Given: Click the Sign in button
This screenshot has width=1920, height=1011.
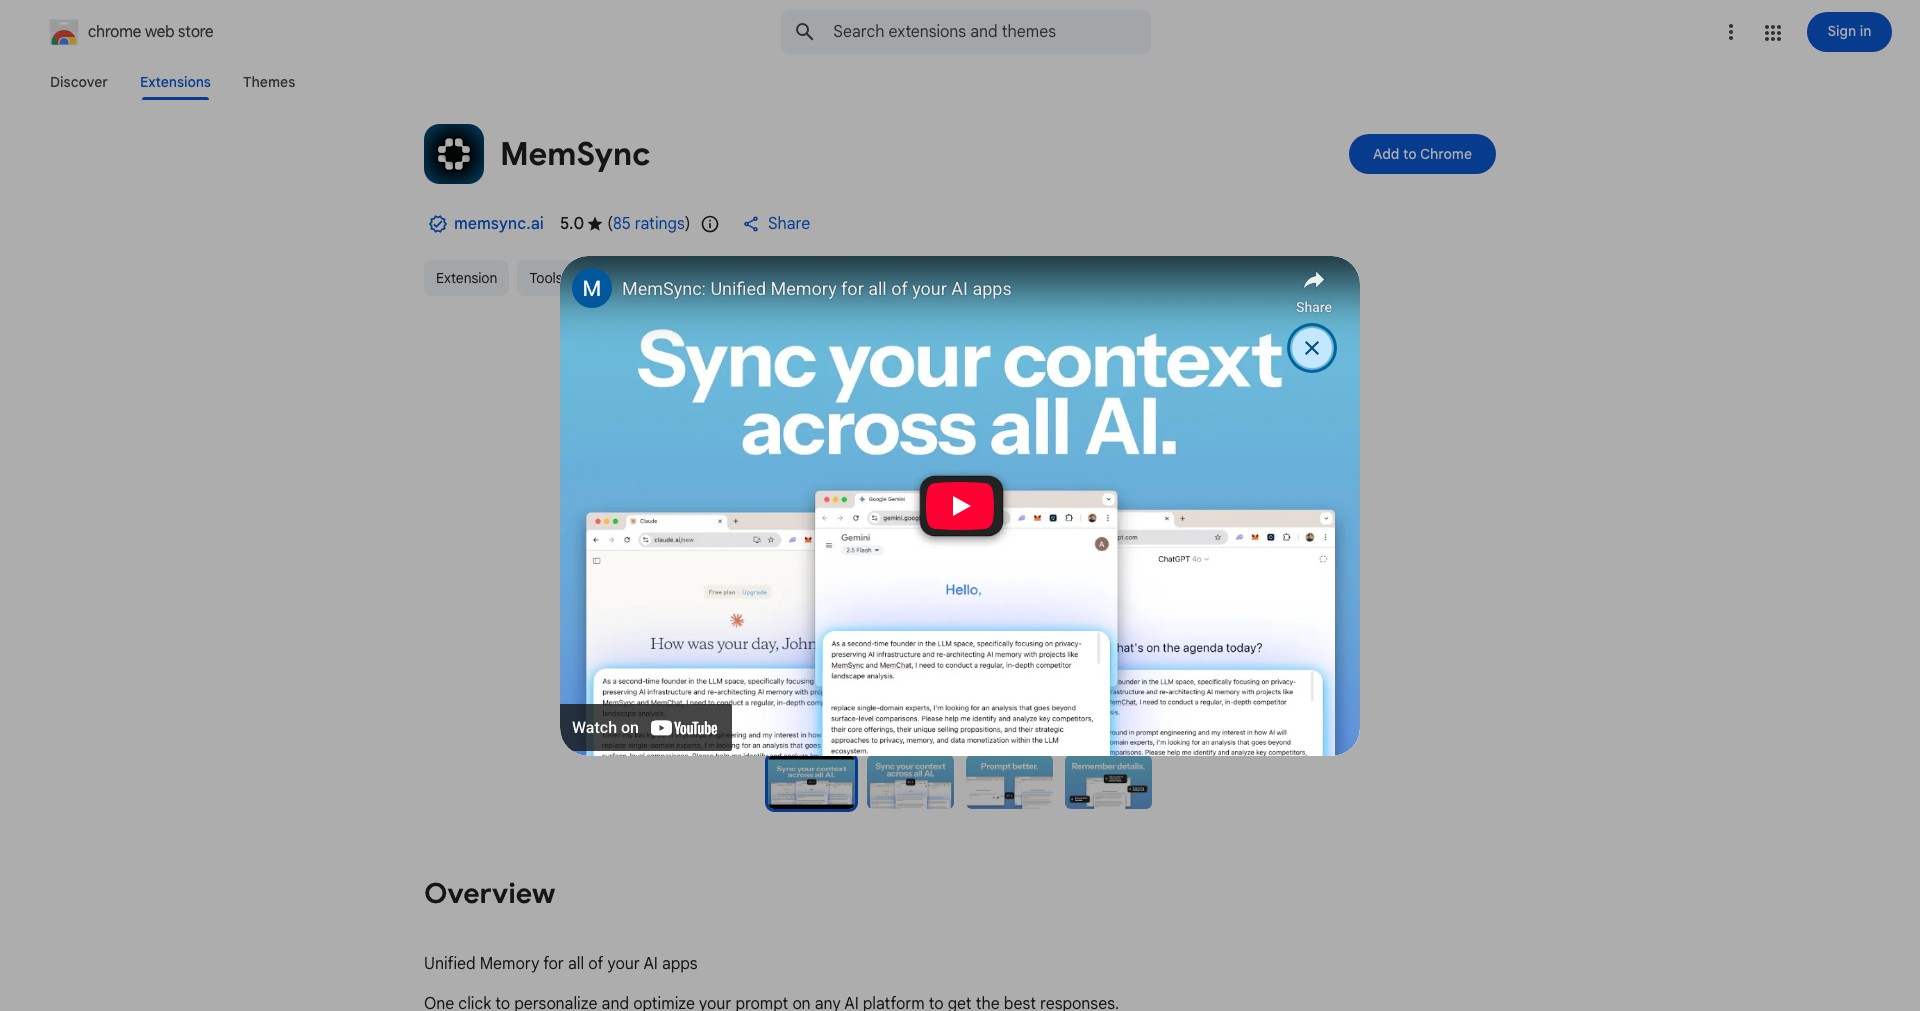Looking at the screenshot, I should tap(1848, 32).
